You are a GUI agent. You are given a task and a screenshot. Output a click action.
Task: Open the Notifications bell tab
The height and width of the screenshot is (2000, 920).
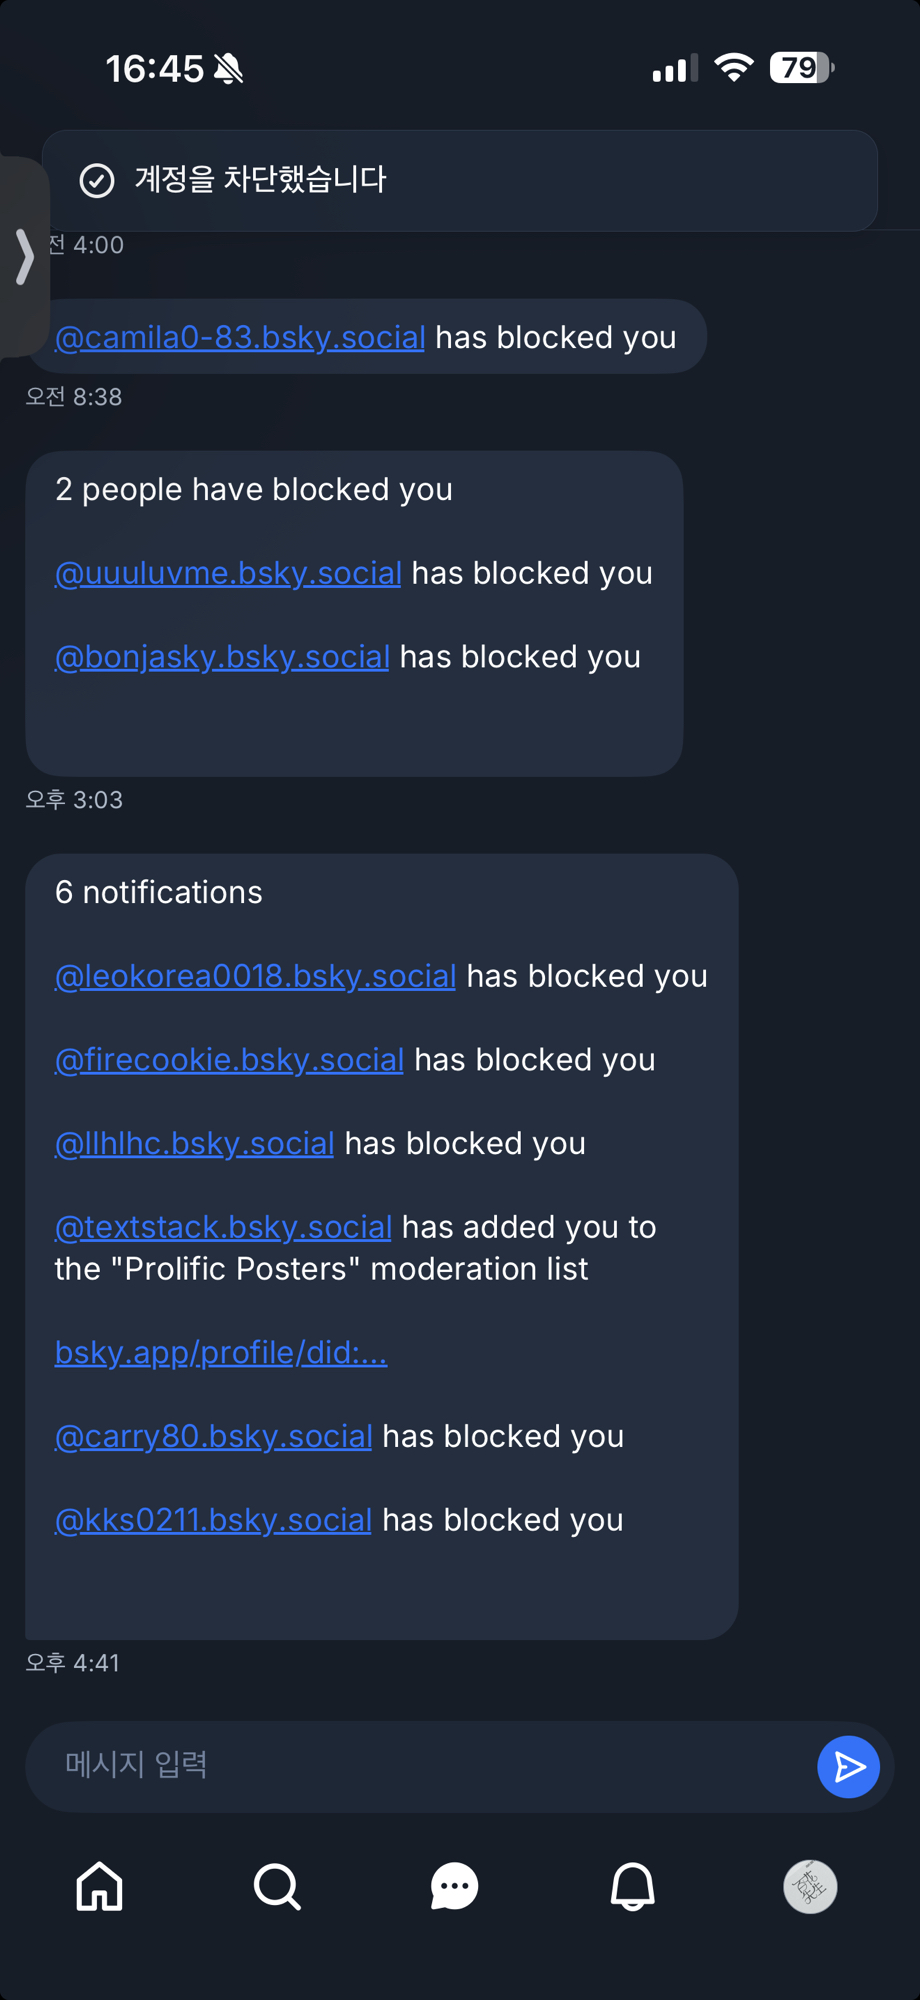(632, 1886)
